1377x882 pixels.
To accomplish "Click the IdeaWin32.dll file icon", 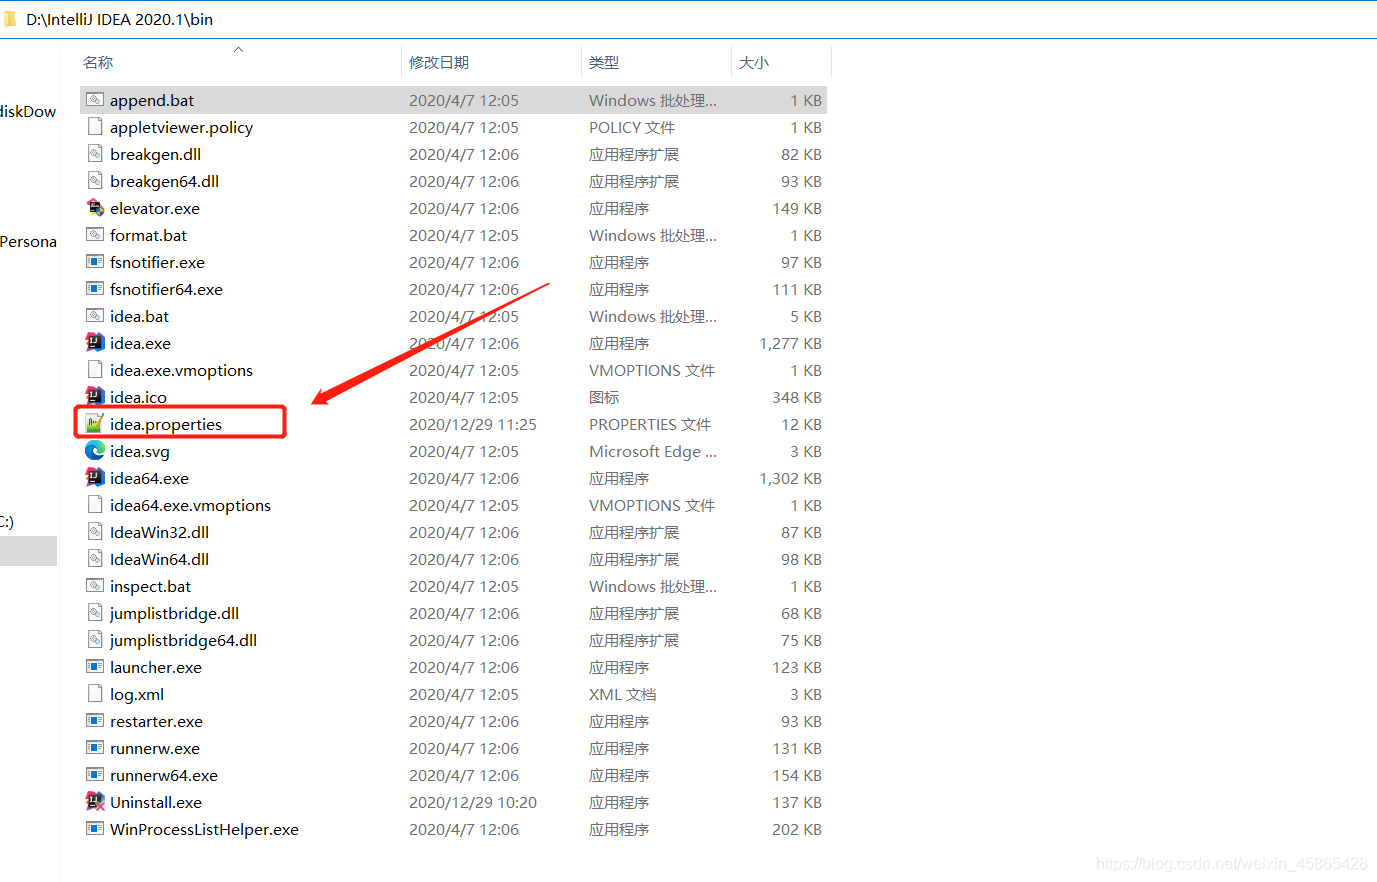I will pos(95,532).
